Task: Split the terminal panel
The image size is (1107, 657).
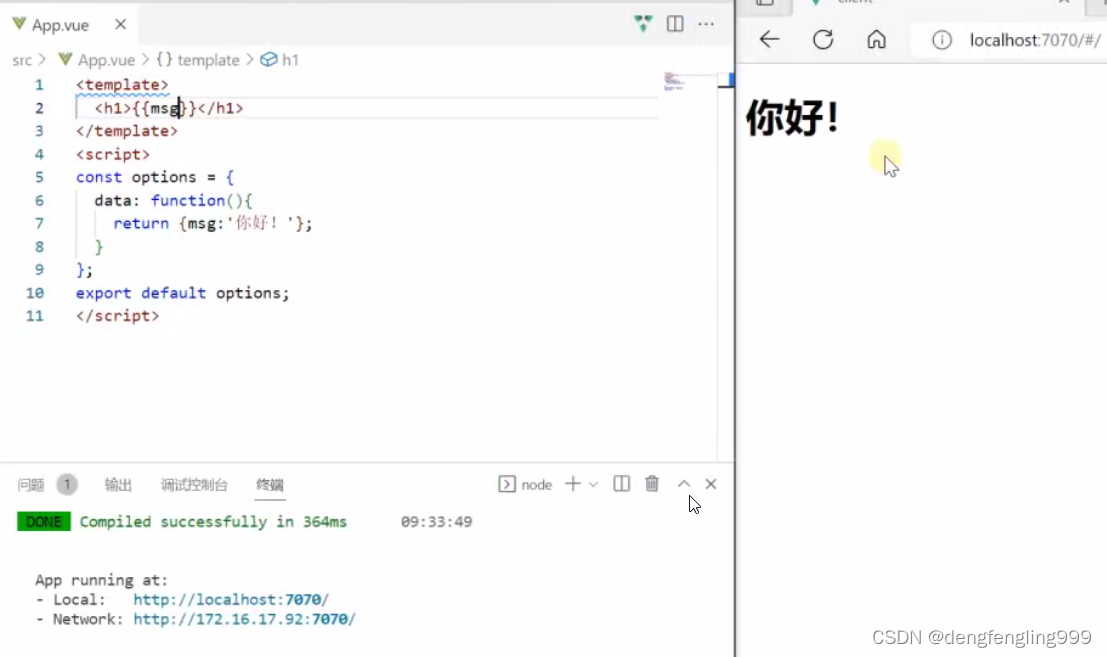Action: [621, 484]
